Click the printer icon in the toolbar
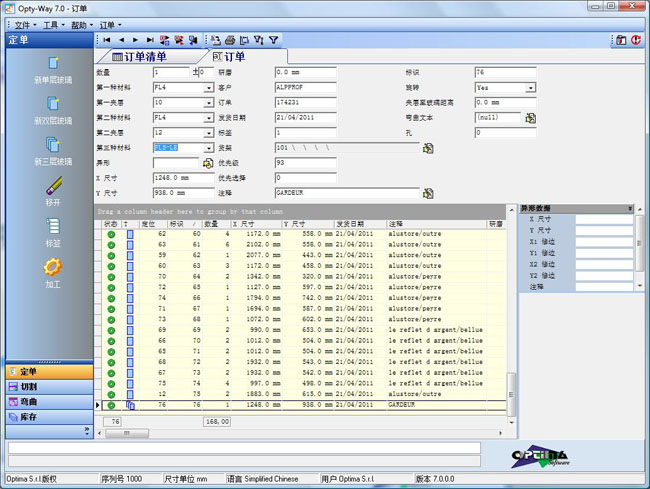 [x=230, y=40]
